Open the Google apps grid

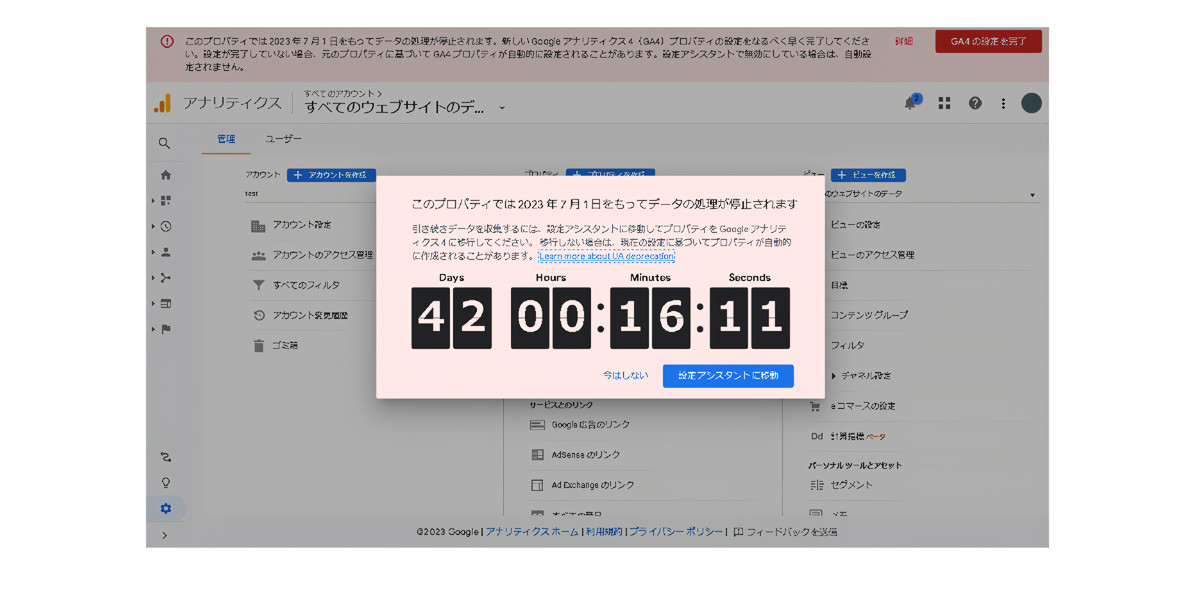coord(944,103)
